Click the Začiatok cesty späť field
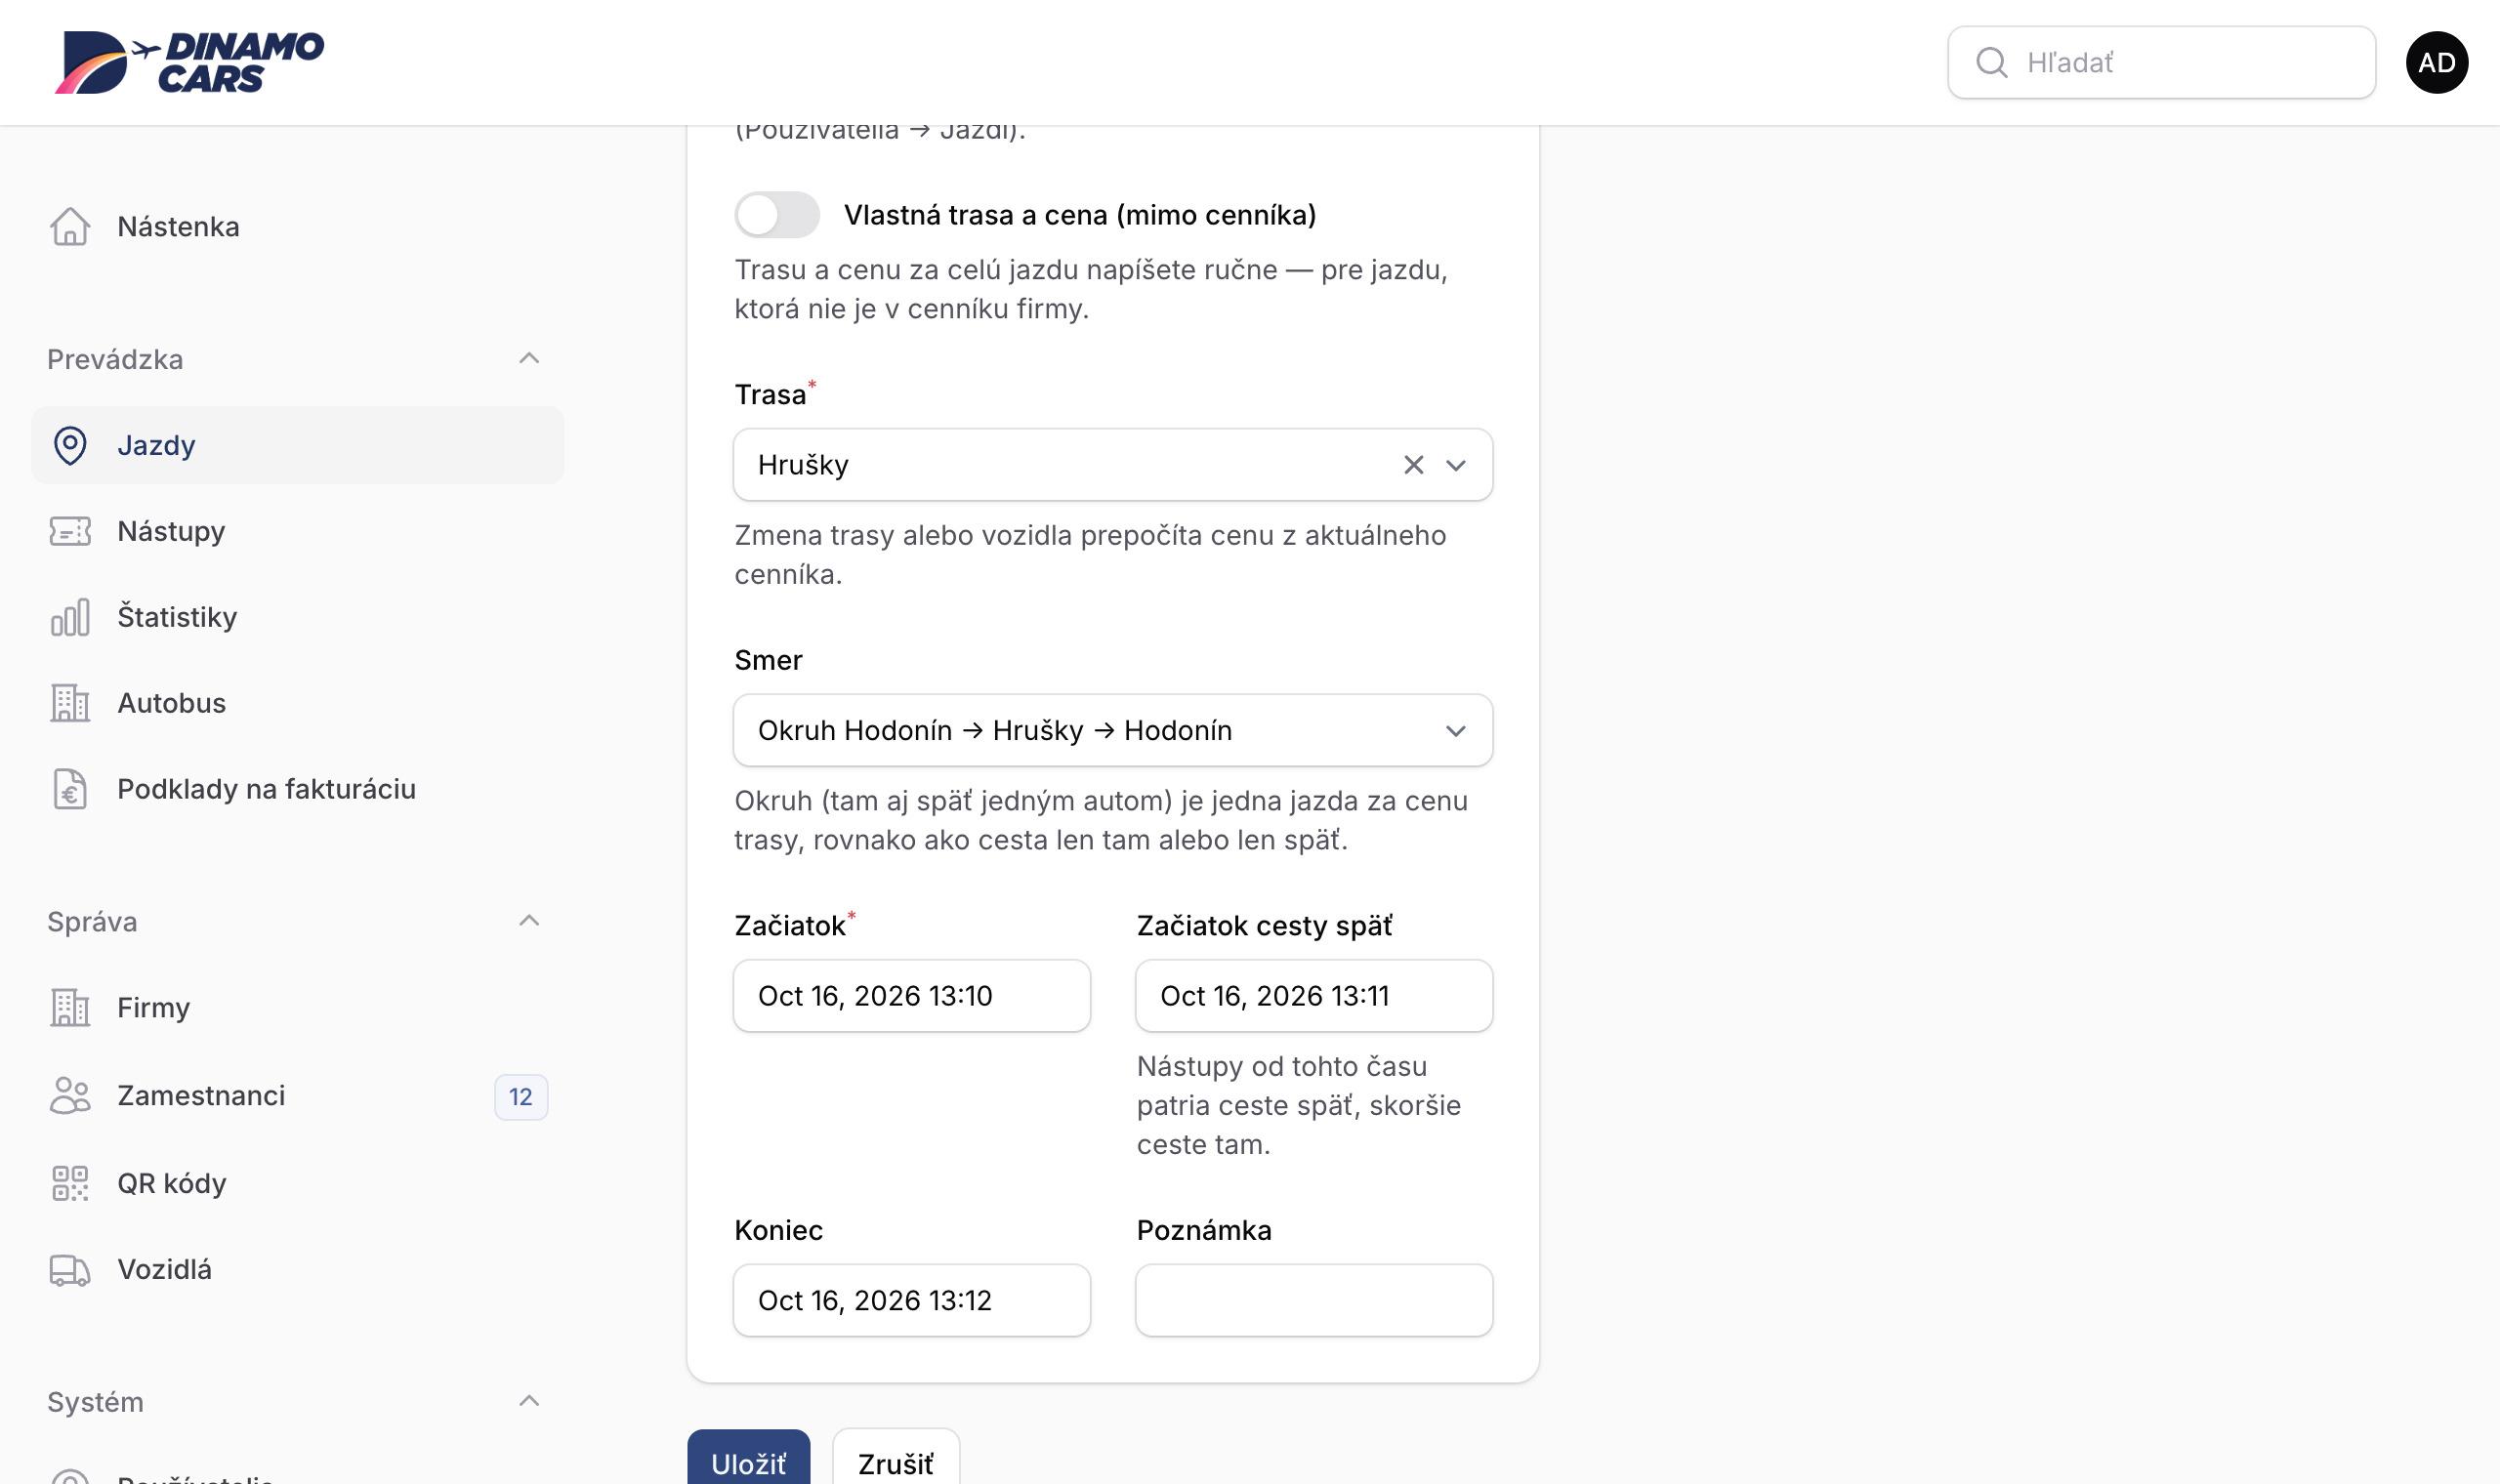Image resolution: width=2500 pixels, height=1484 pixels. (1314, 996)
